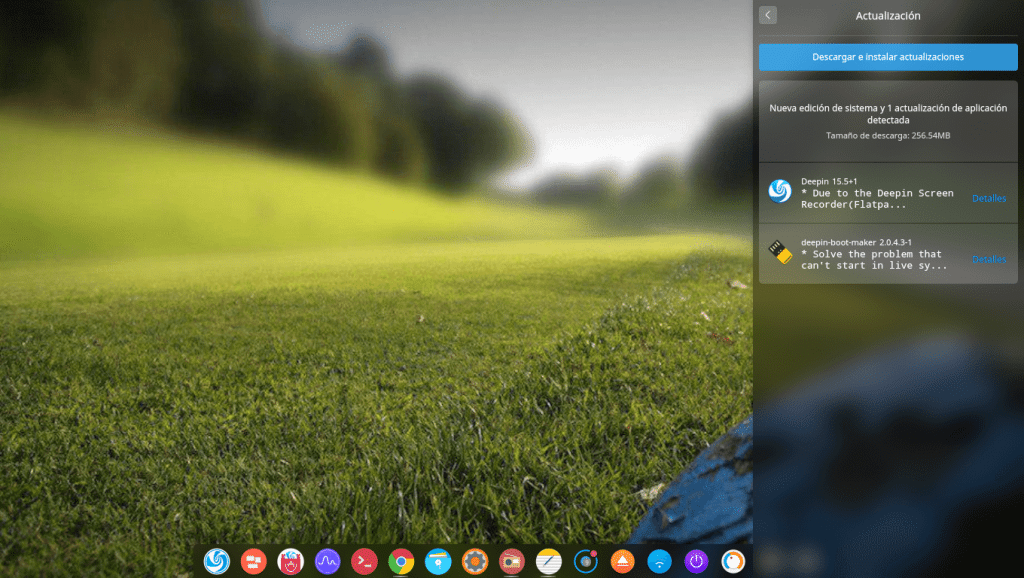The height and width of the screenshot is (578, 1024).
Task: Go back using the arrow in Actualización panel
Action: (x=767, y=15)
